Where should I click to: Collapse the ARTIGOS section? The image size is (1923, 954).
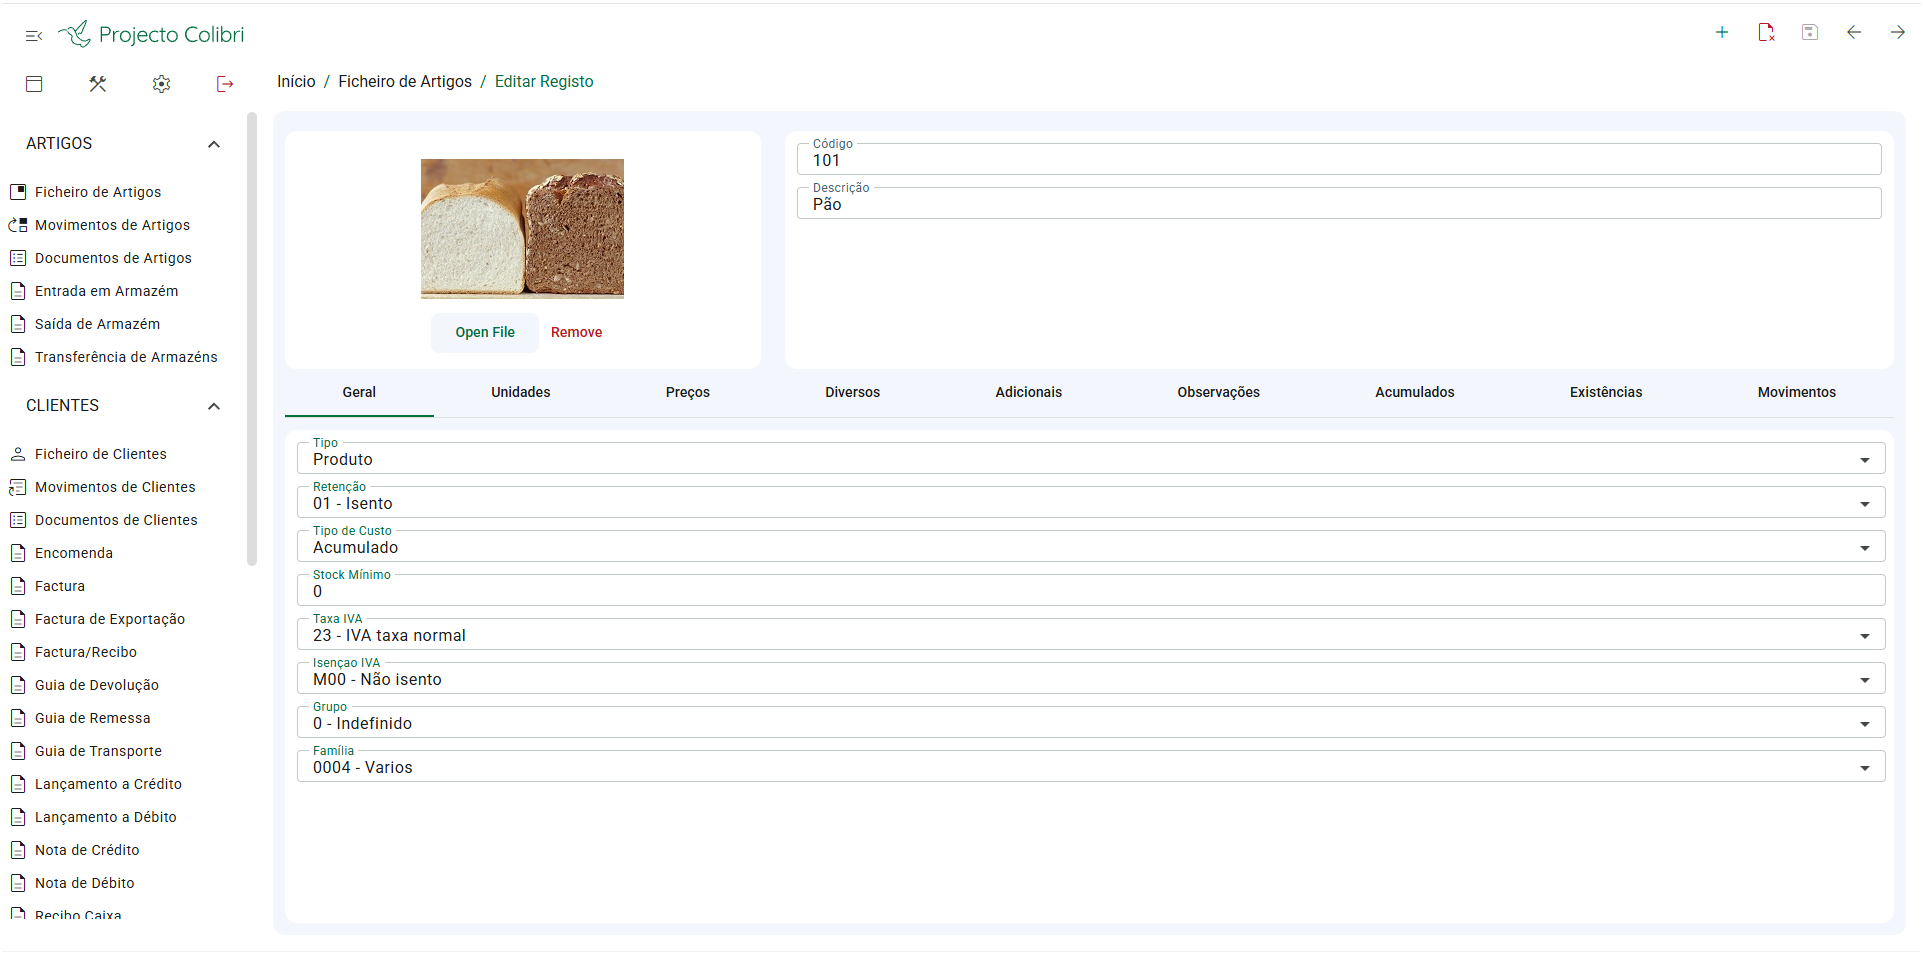(x=213, y=144)
